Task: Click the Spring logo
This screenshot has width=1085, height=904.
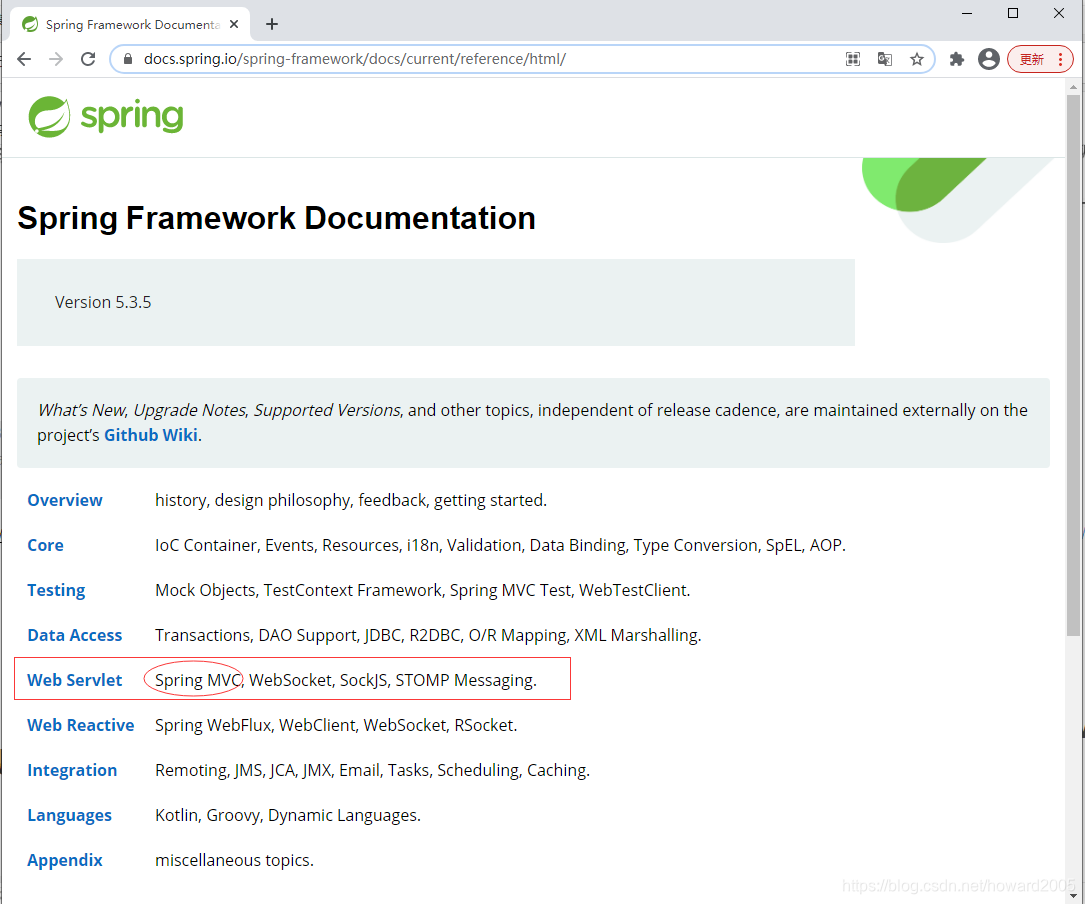Action: pyautogui.click(x=106, y=116)
